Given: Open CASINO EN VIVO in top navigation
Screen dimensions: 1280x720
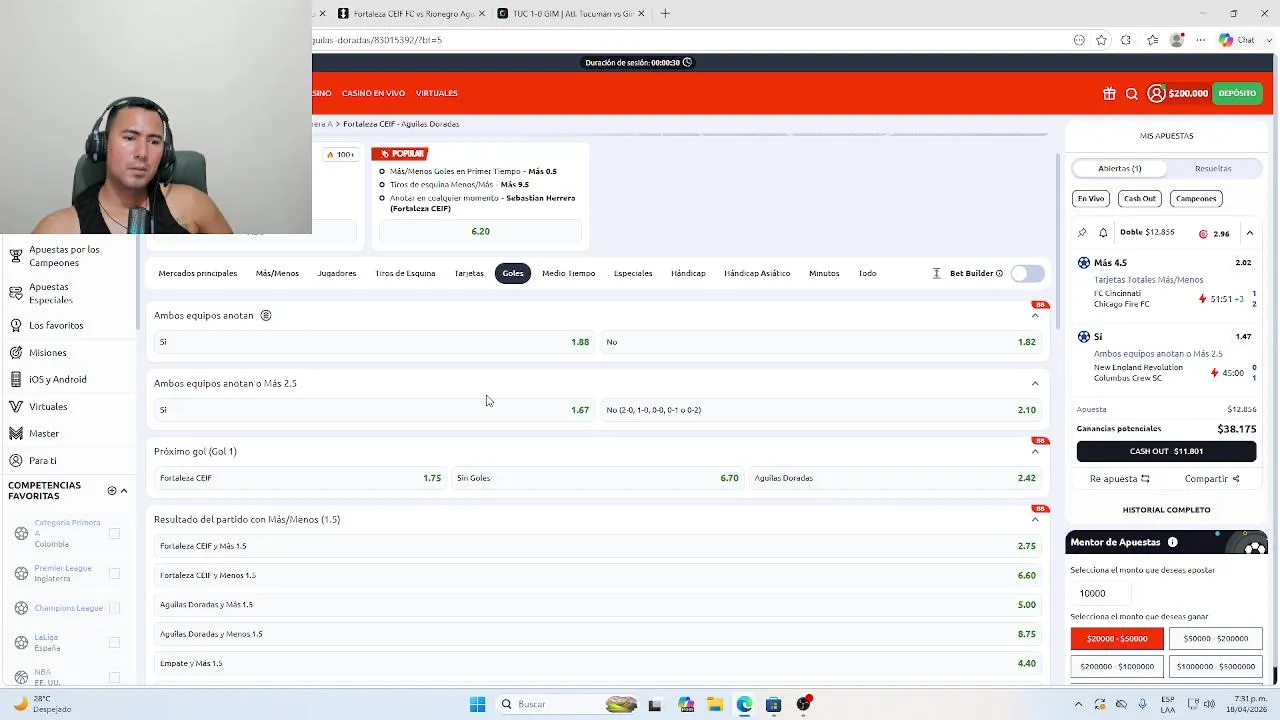Looking at the screenshot, I should point(373,93).
